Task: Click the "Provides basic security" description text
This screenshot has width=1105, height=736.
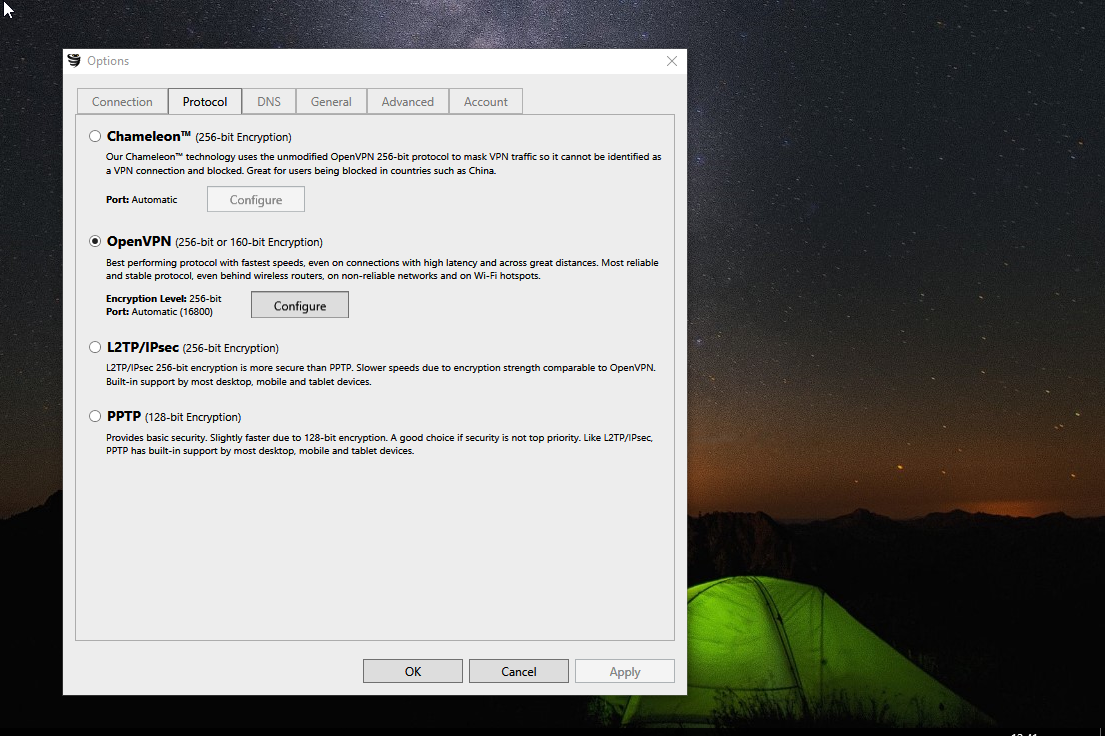Action: point(379,444)
